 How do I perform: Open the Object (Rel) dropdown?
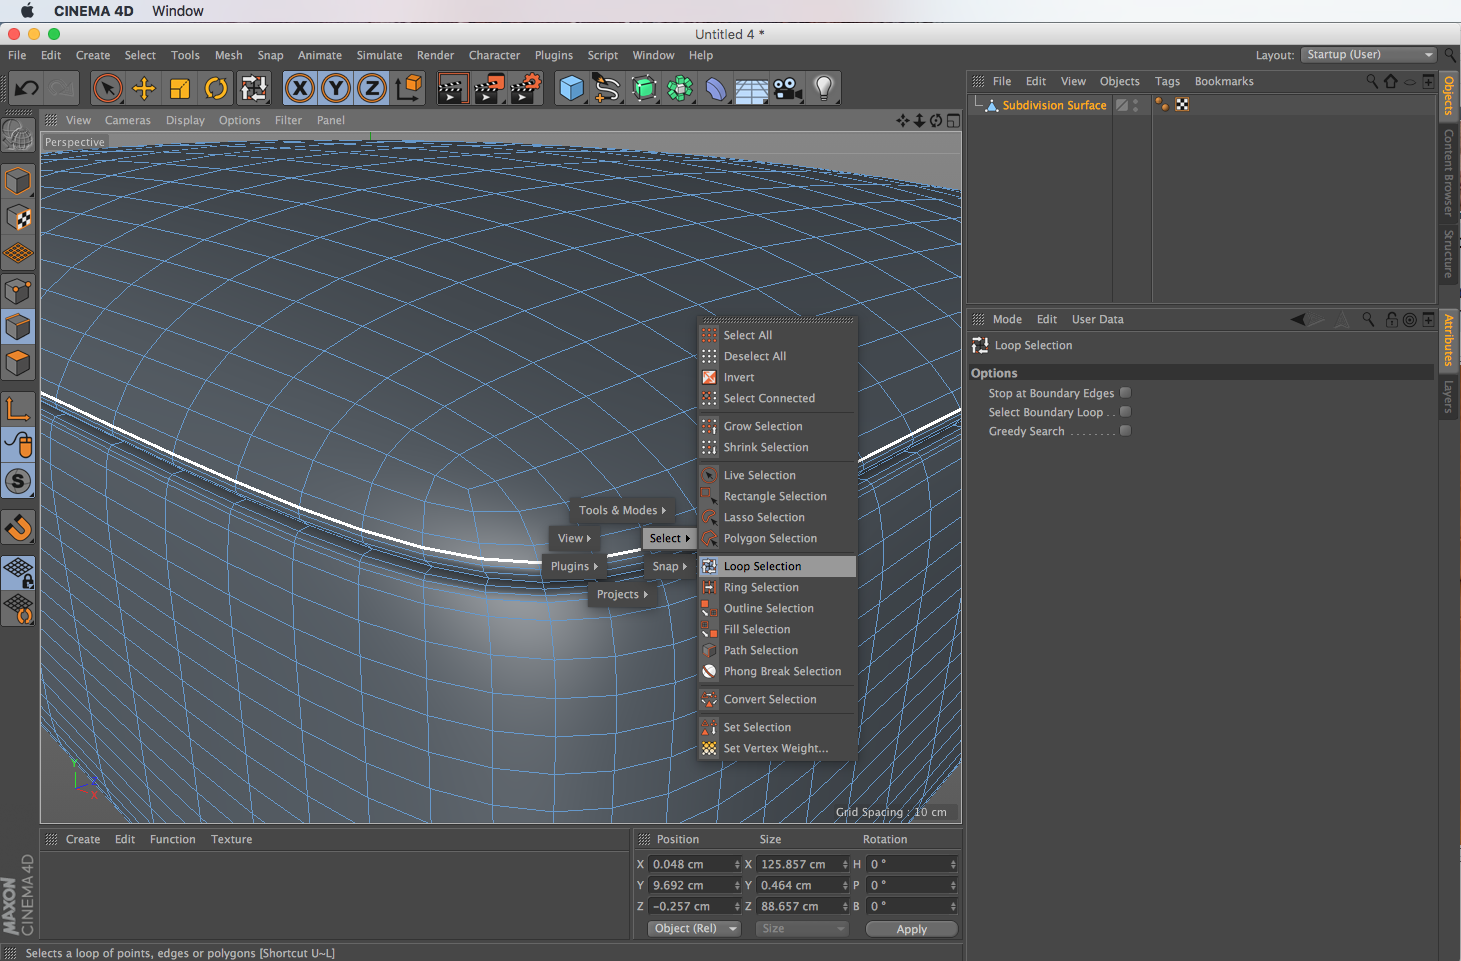[694, 929]
